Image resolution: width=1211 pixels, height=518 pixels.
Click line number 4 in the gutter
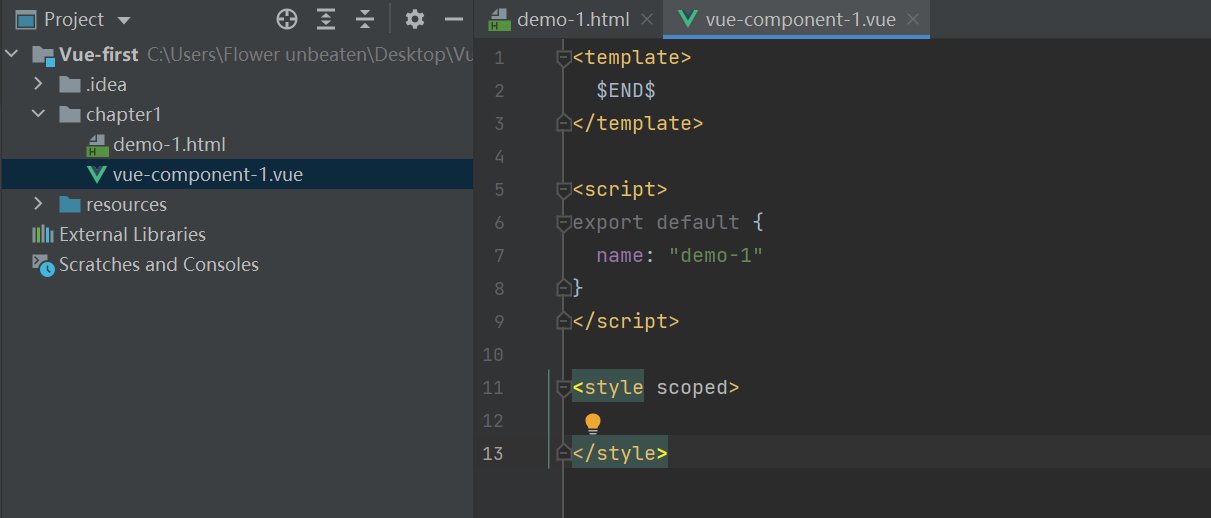[499, 156]
